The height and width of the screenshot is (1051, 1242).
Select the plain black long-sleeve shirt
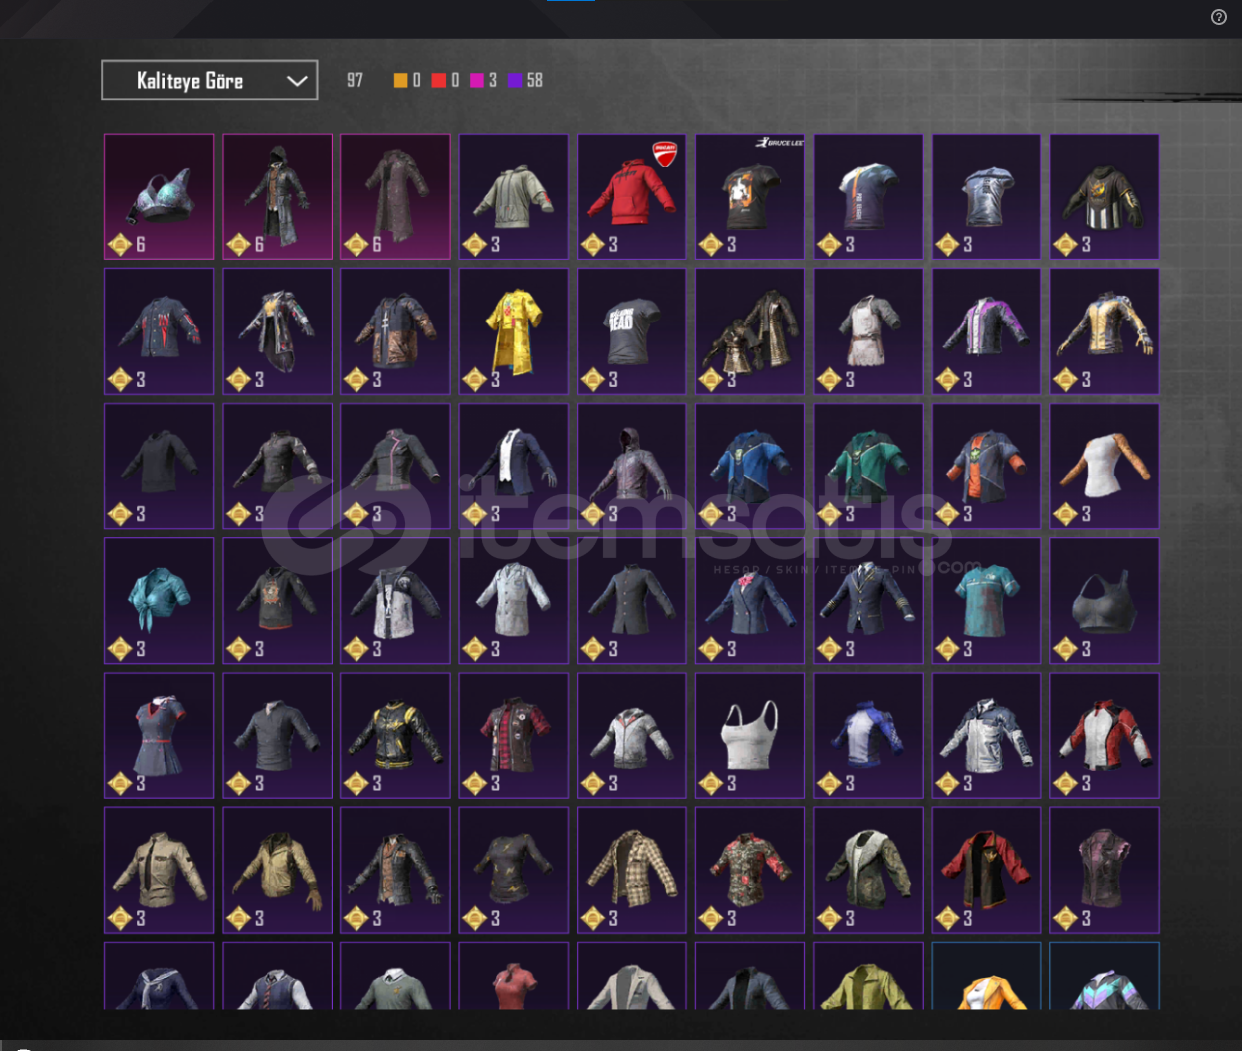tap(159, 466)
